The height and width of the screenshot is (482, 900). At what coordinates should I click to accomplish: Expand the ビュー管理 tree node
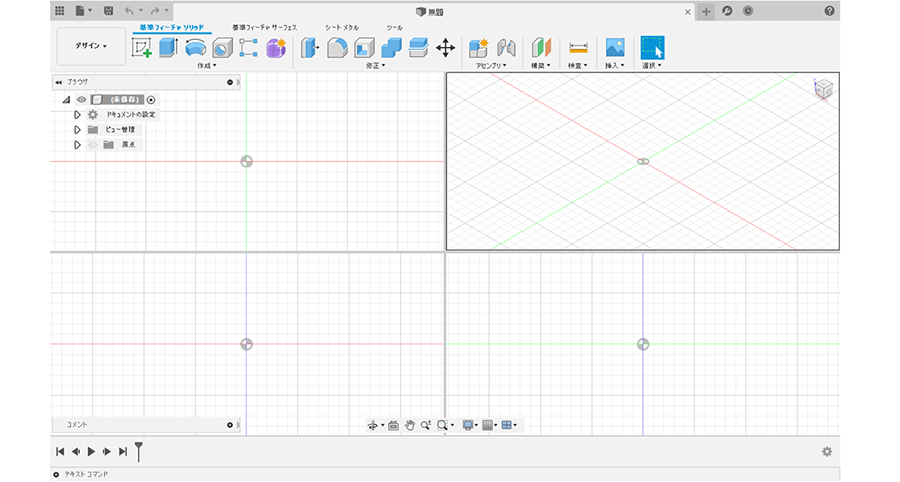(x=77, y=130)
